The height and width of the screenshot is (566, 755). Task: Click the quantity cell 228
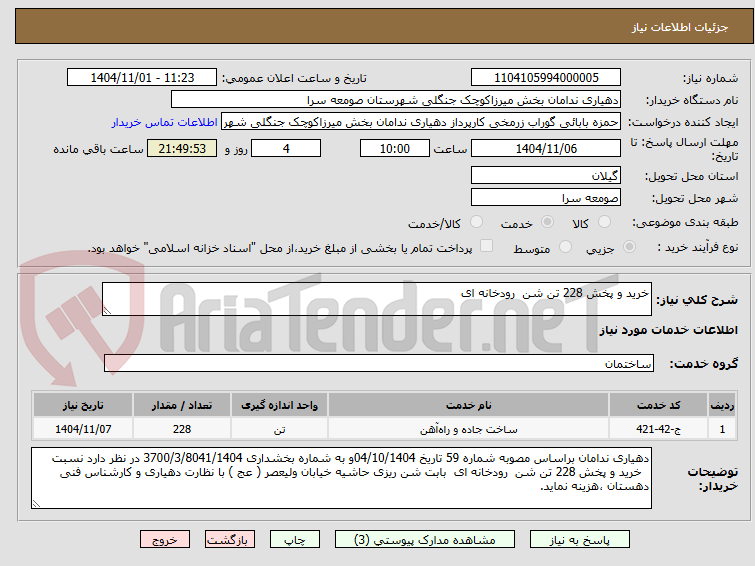point(182,429)
